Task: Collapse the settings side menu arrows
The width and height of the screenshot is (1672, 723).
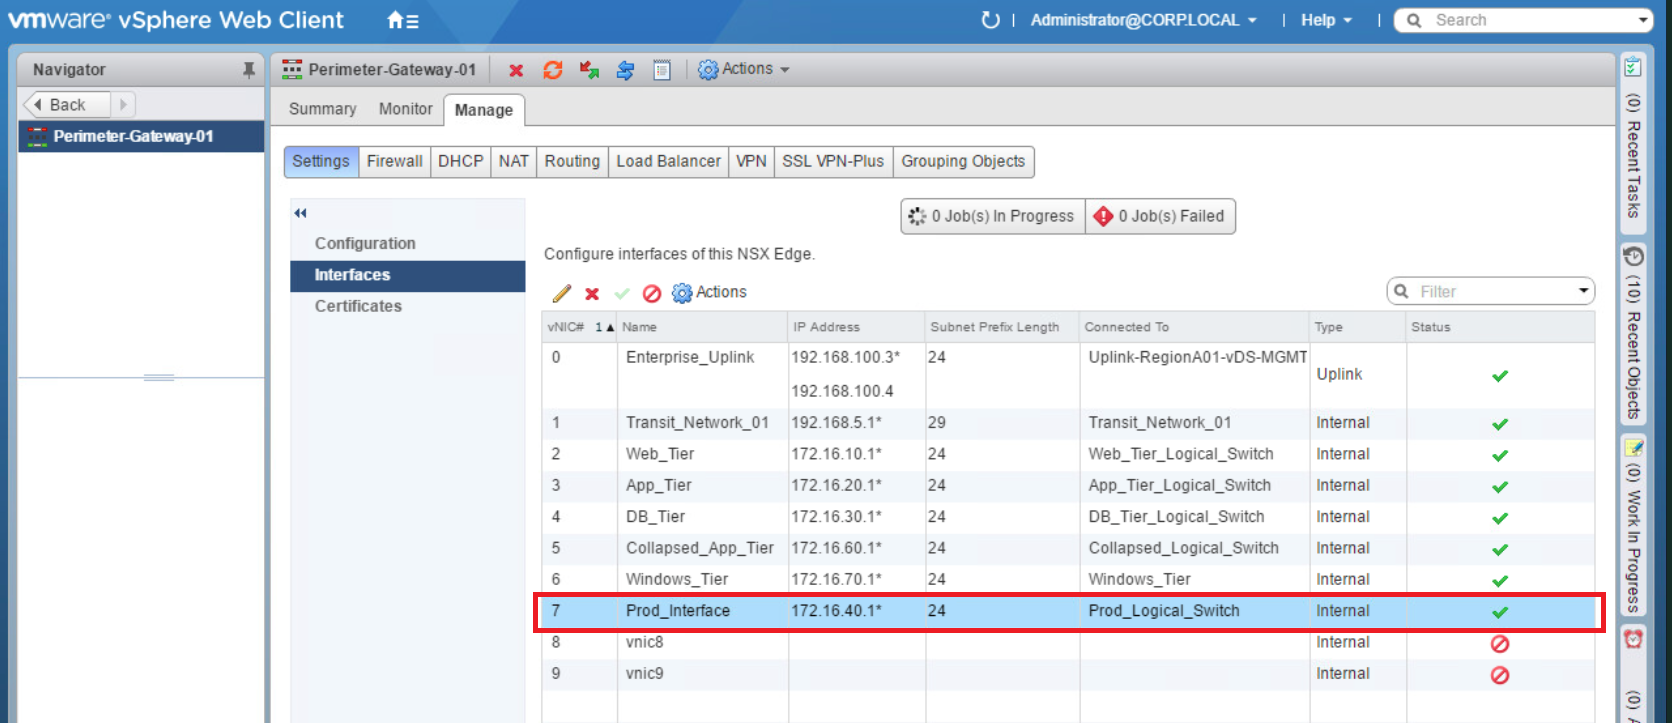Action: point(300,213)
